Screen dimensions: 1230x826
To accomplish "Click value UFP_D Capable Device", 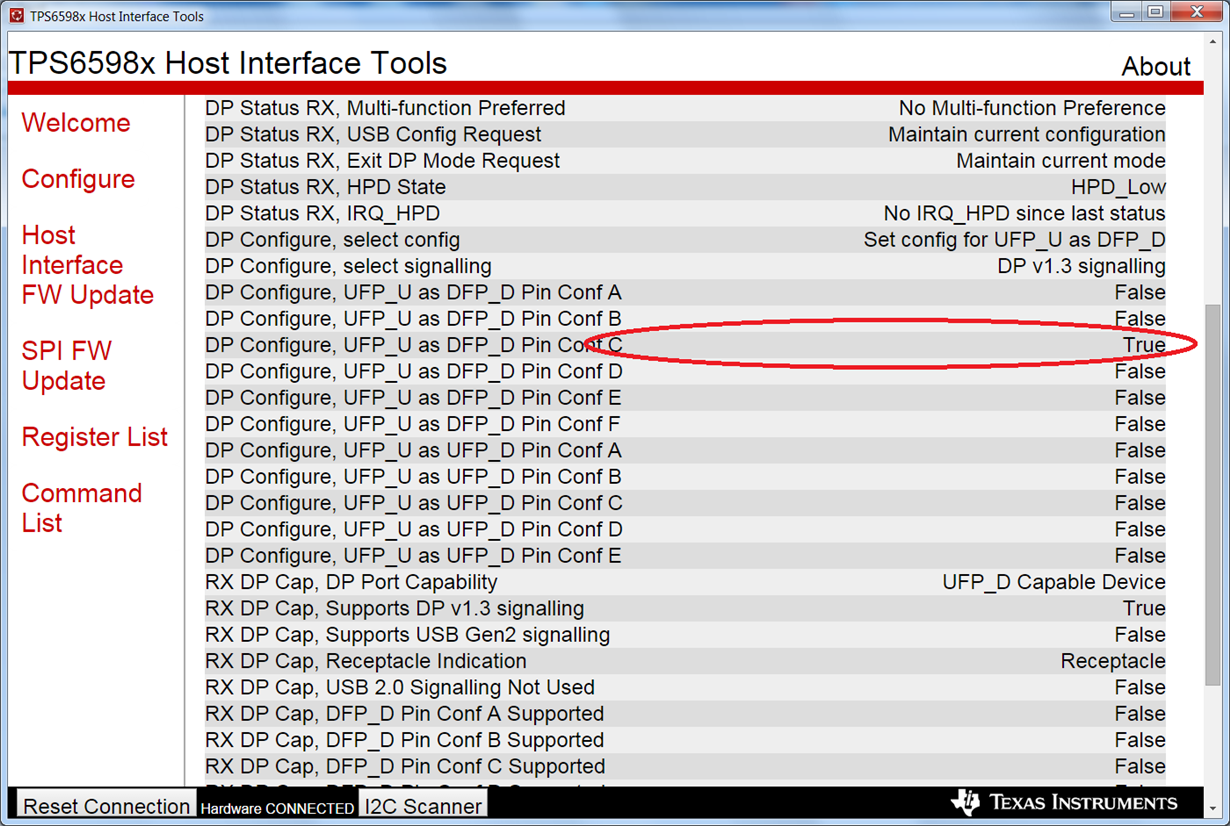I will click(1054, 582).
